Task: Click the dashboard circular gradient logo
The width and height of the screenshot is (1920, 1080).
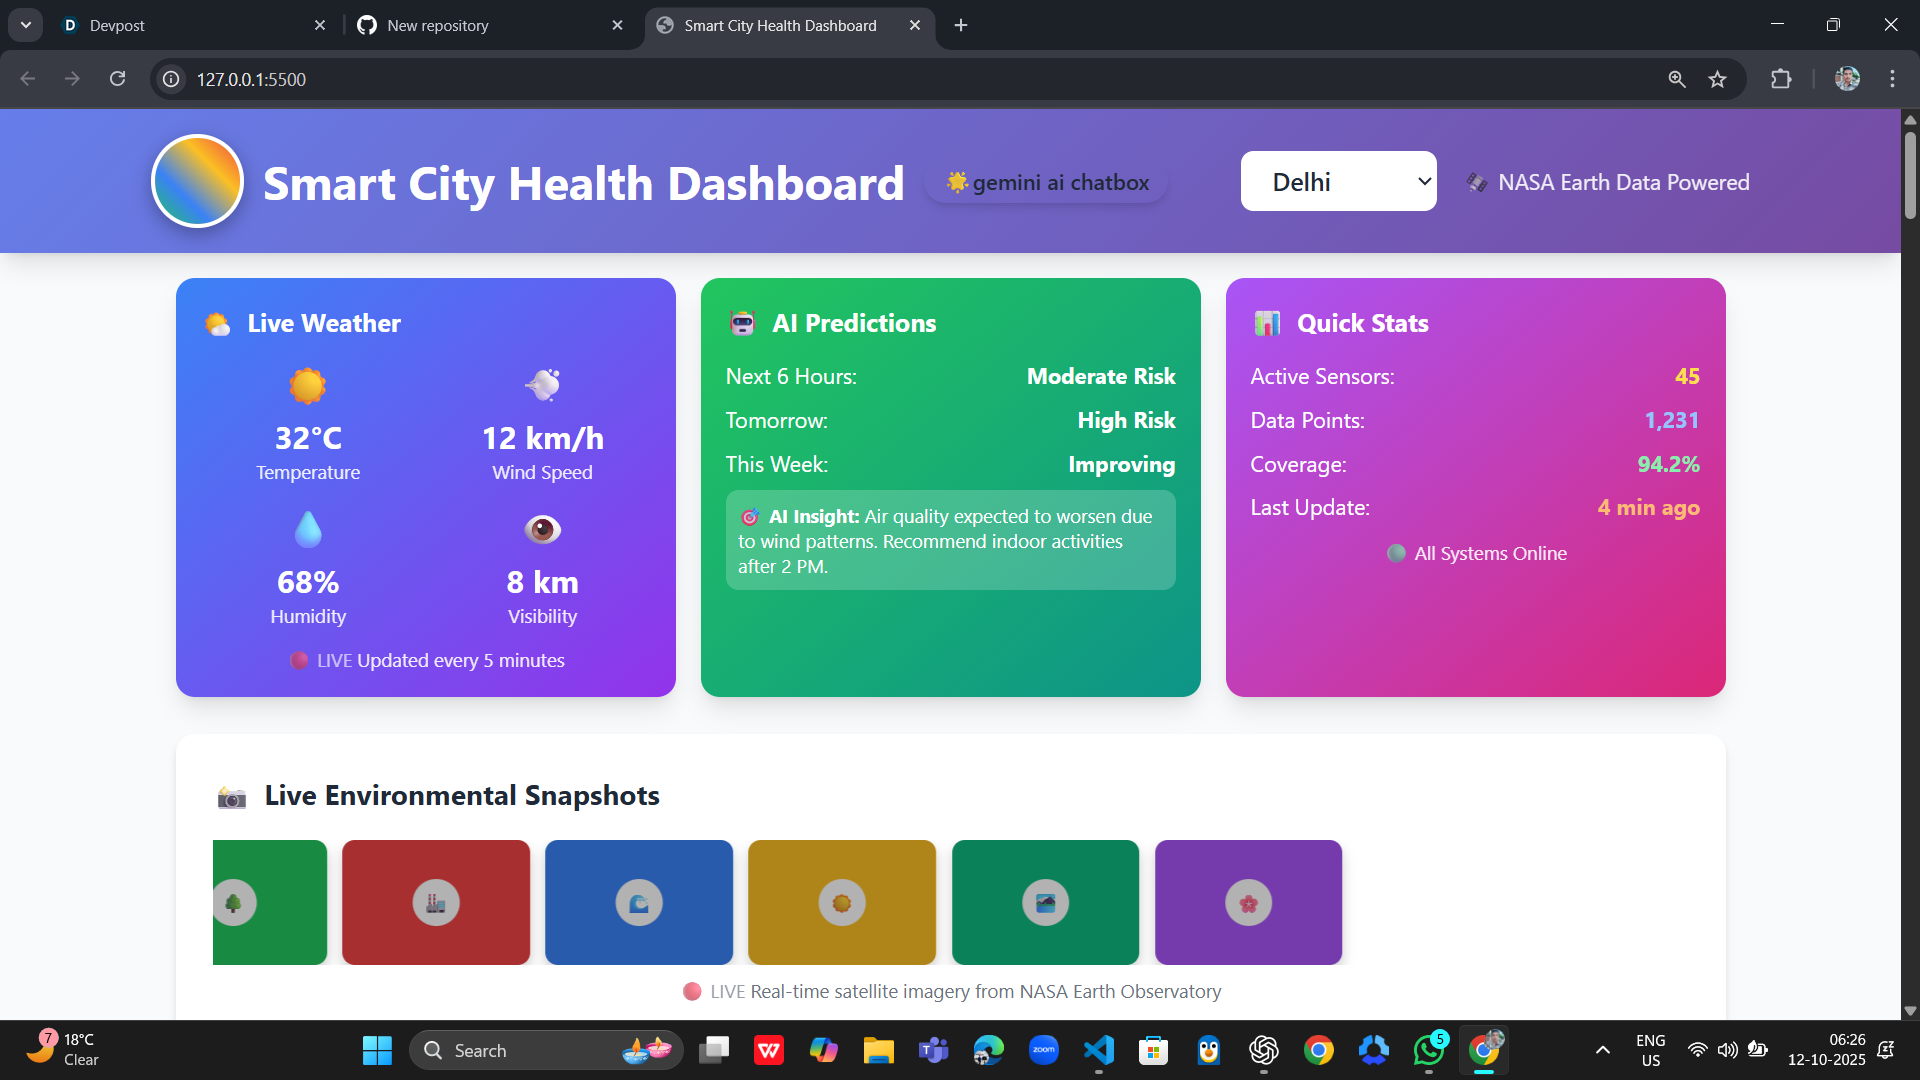Action: tap(197, 181)
